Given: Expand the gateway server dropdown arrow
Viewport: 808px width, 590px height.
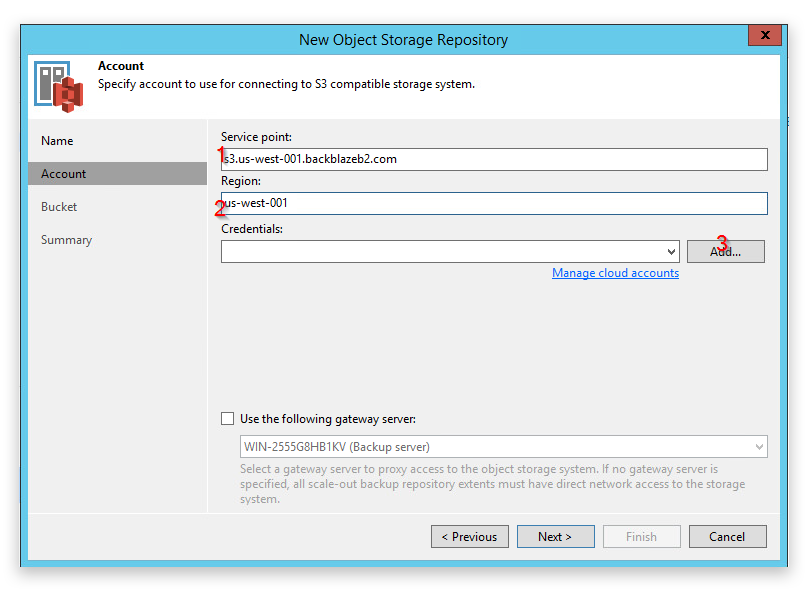Looking at the screenshot, I should (759, 447).
